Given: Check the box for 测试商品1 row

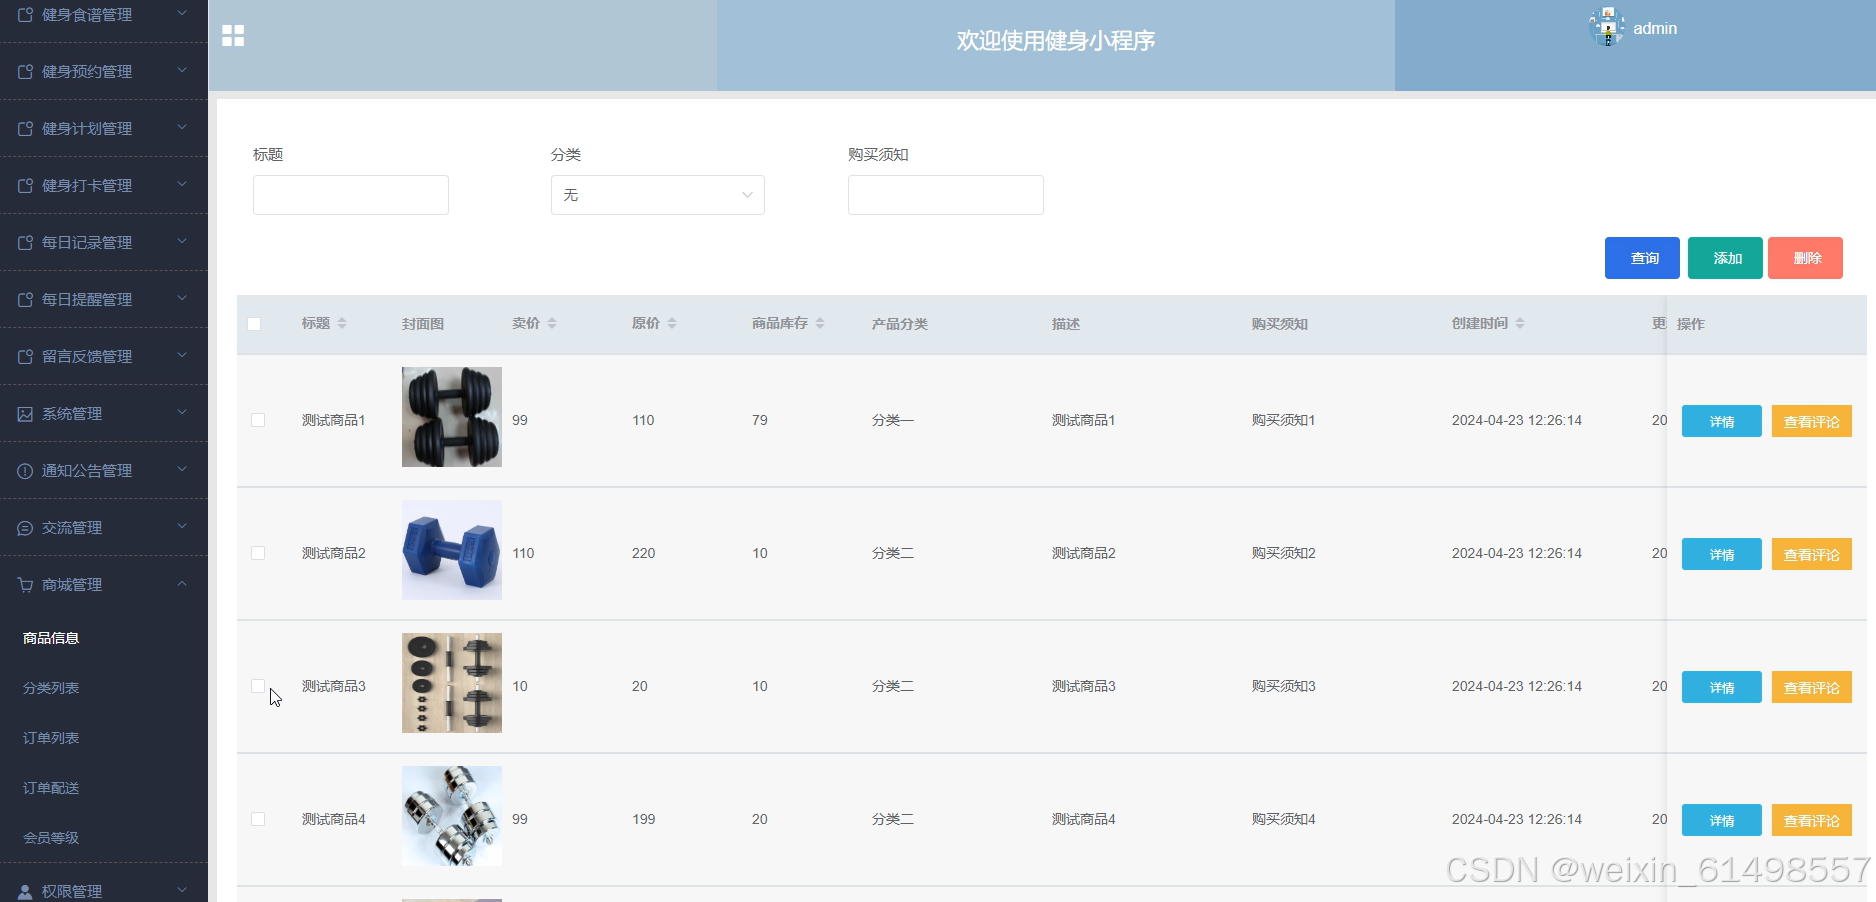Looking at the screenshot, I should 258,420.
